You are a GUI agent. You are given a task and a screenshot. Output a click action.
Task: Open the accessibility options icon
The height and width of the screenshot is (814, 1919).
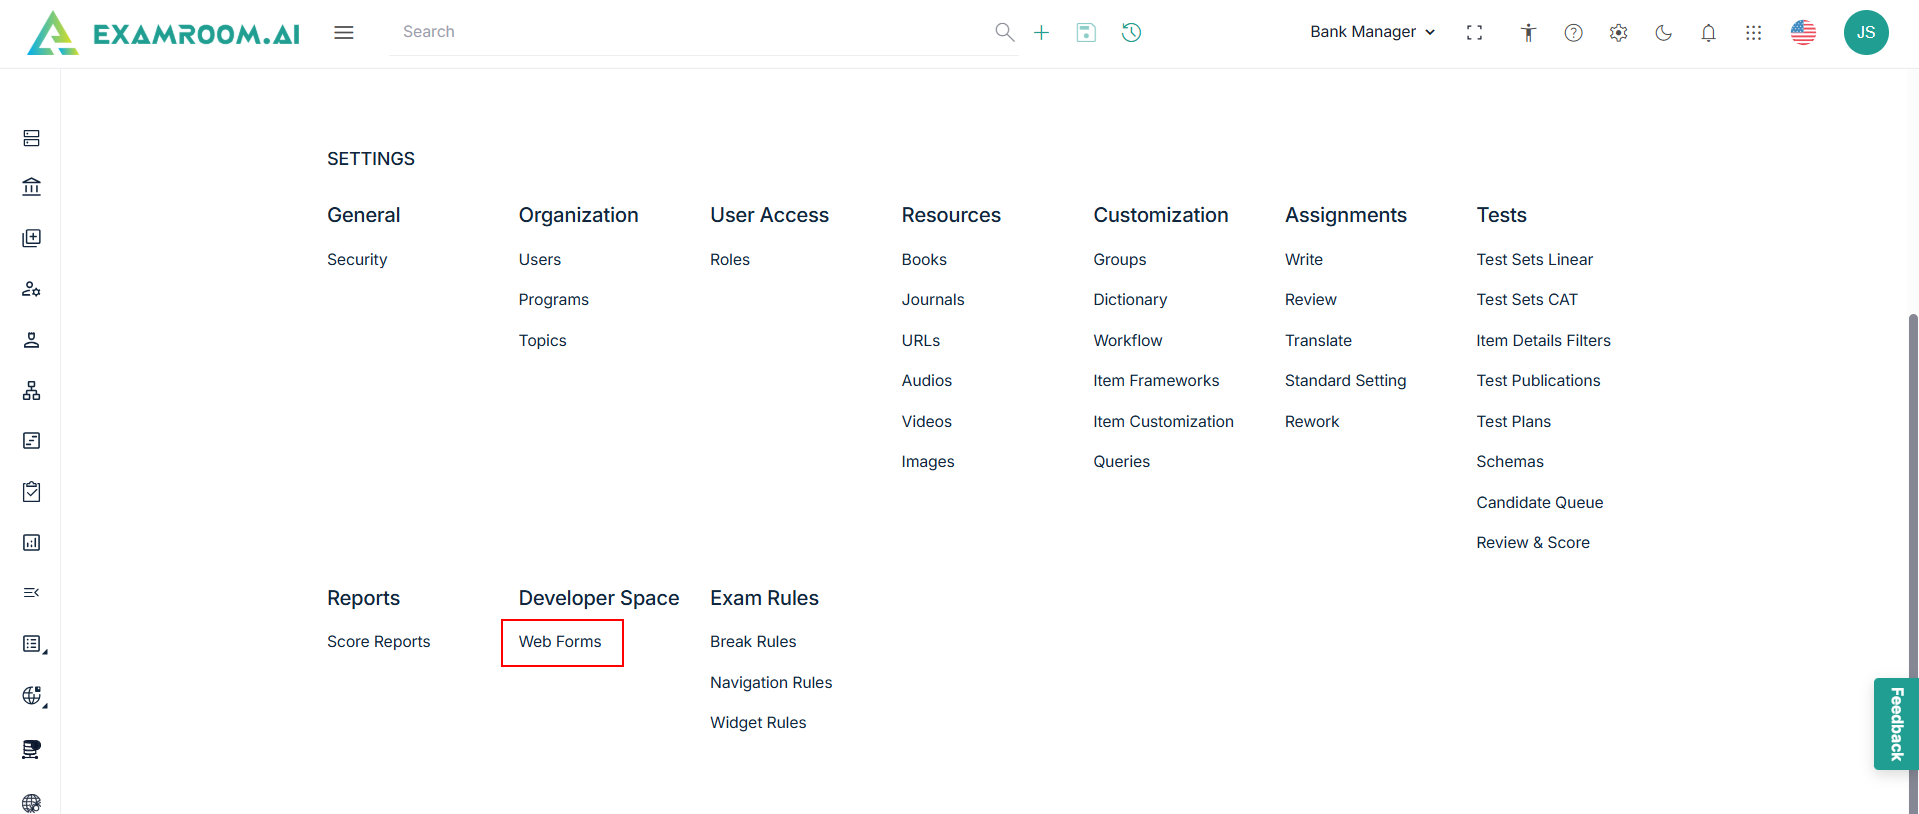(1528, 33)
